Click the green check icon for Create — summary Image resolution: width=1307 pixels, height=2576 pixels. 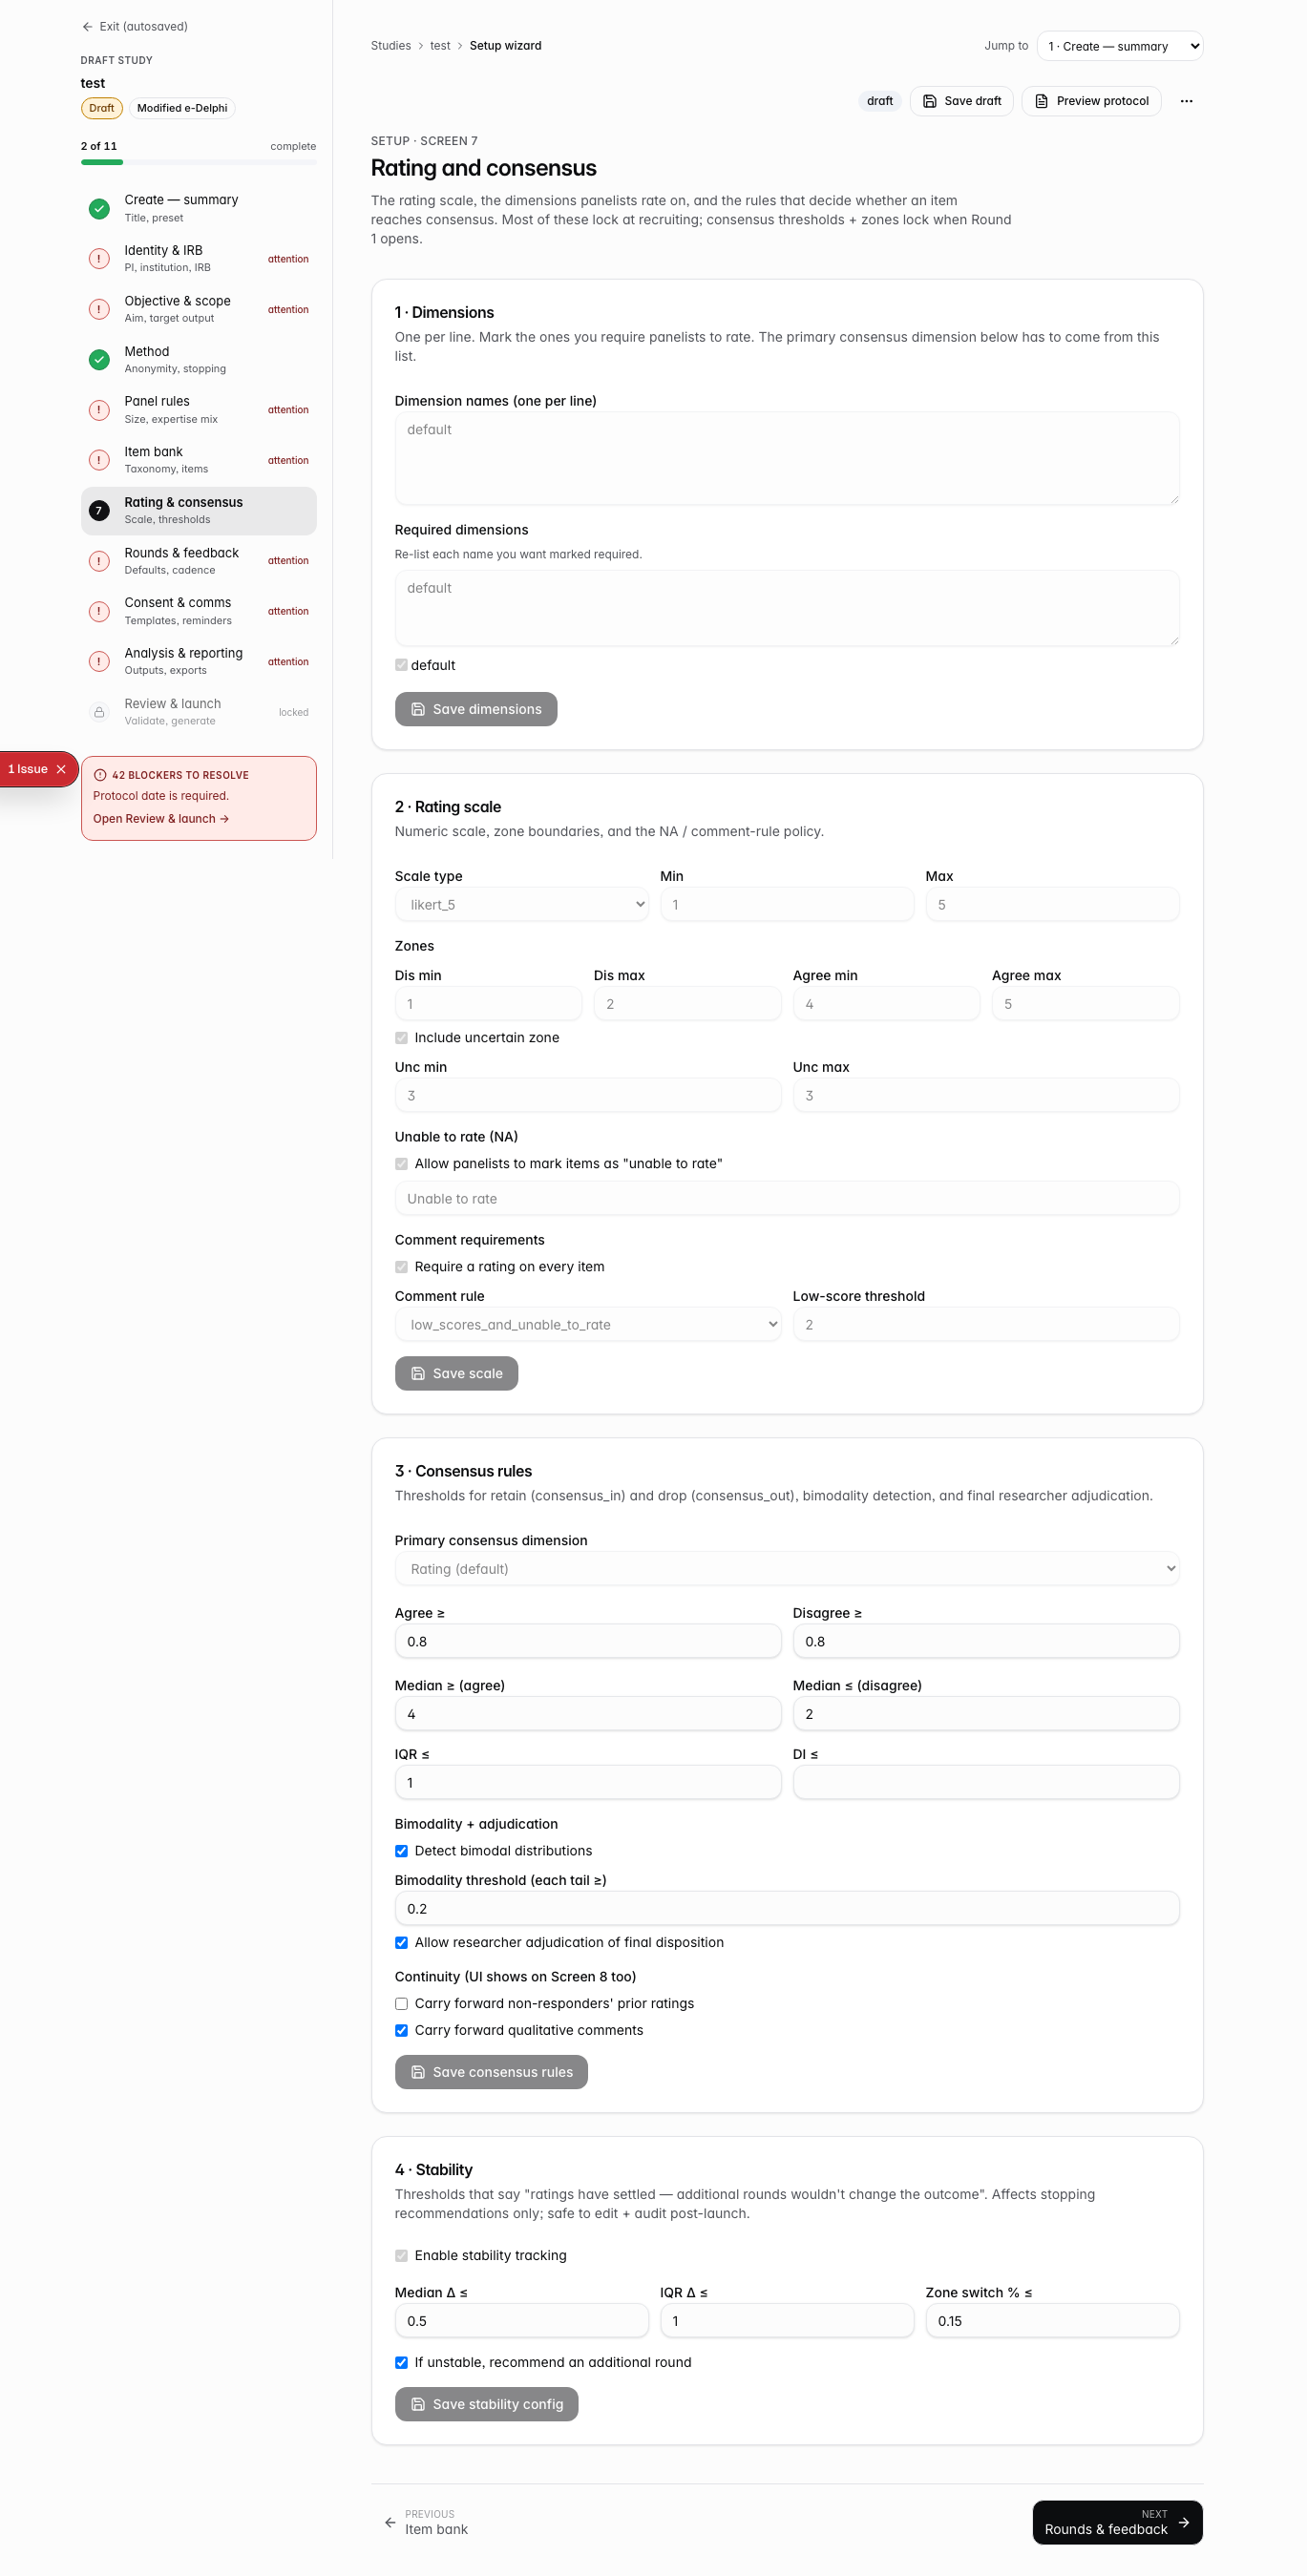(99, 209)
